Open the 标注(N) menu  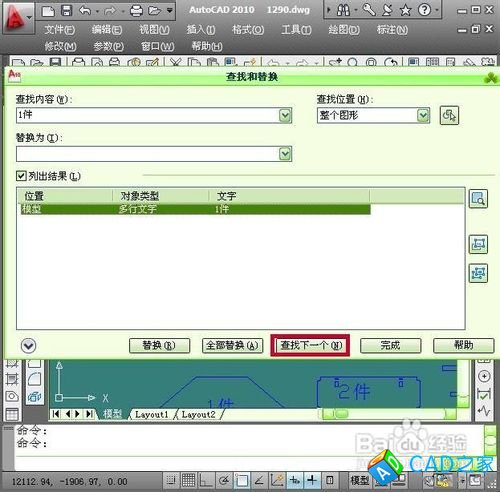(x=392, y=30)
